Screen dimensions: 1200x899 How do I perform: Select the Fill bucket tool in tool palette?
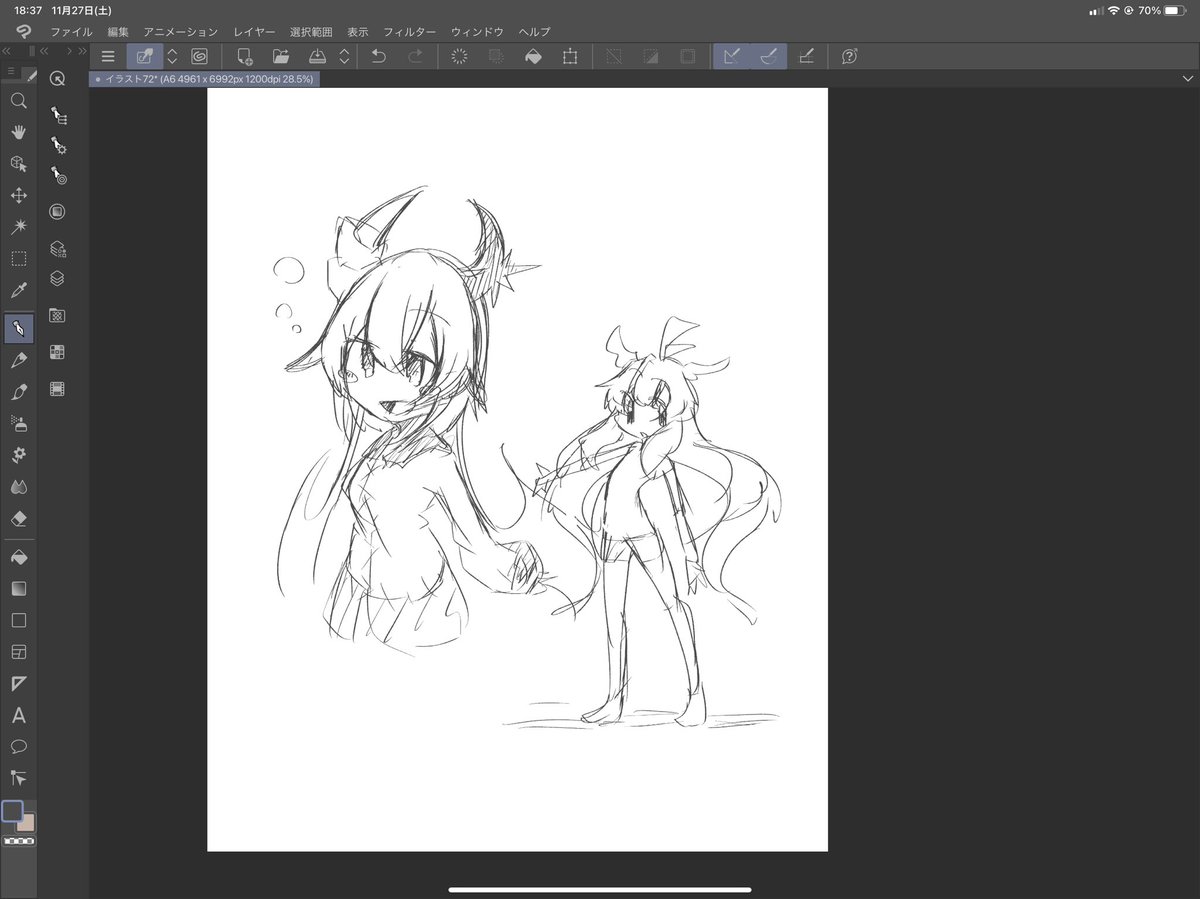[18, 557]
